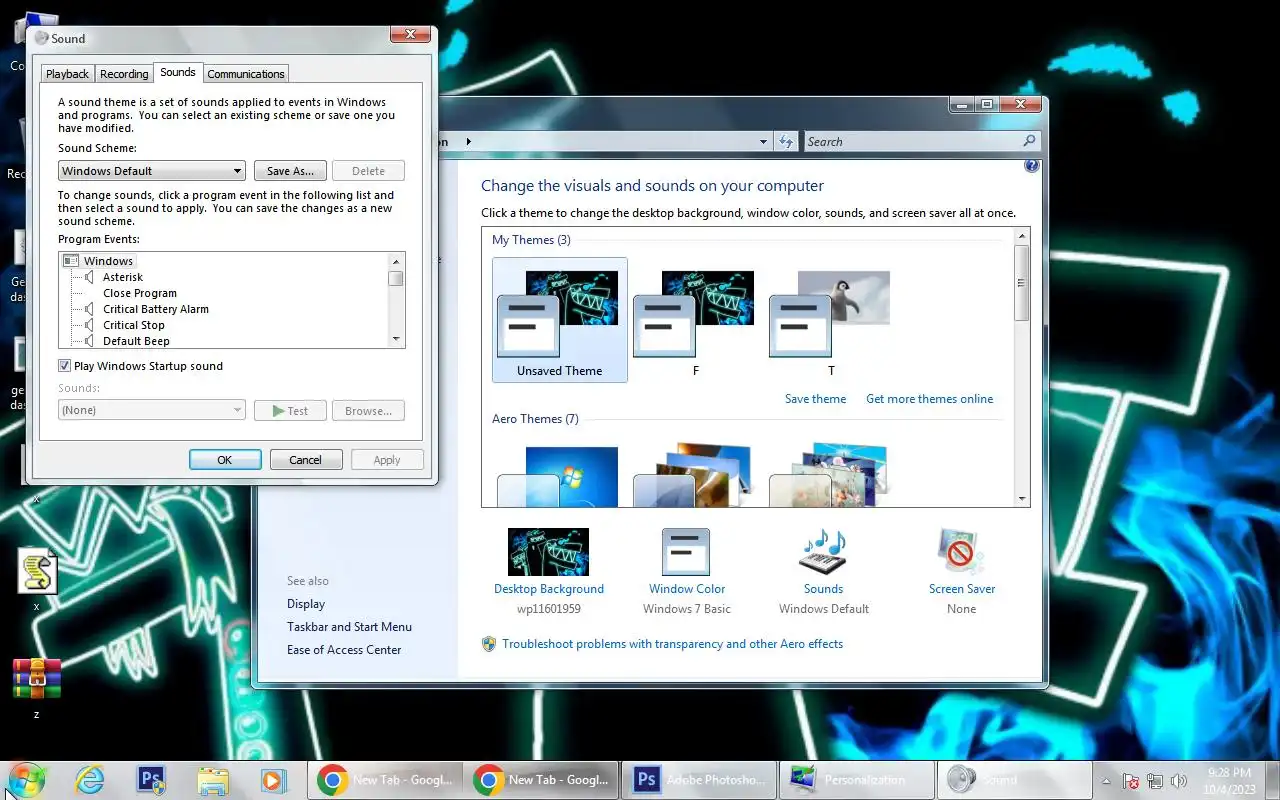The height and width of the screenshot is (800, 1280).
Task: Open Troubleshoot problems with transparency link
Action: pos(673,644)
